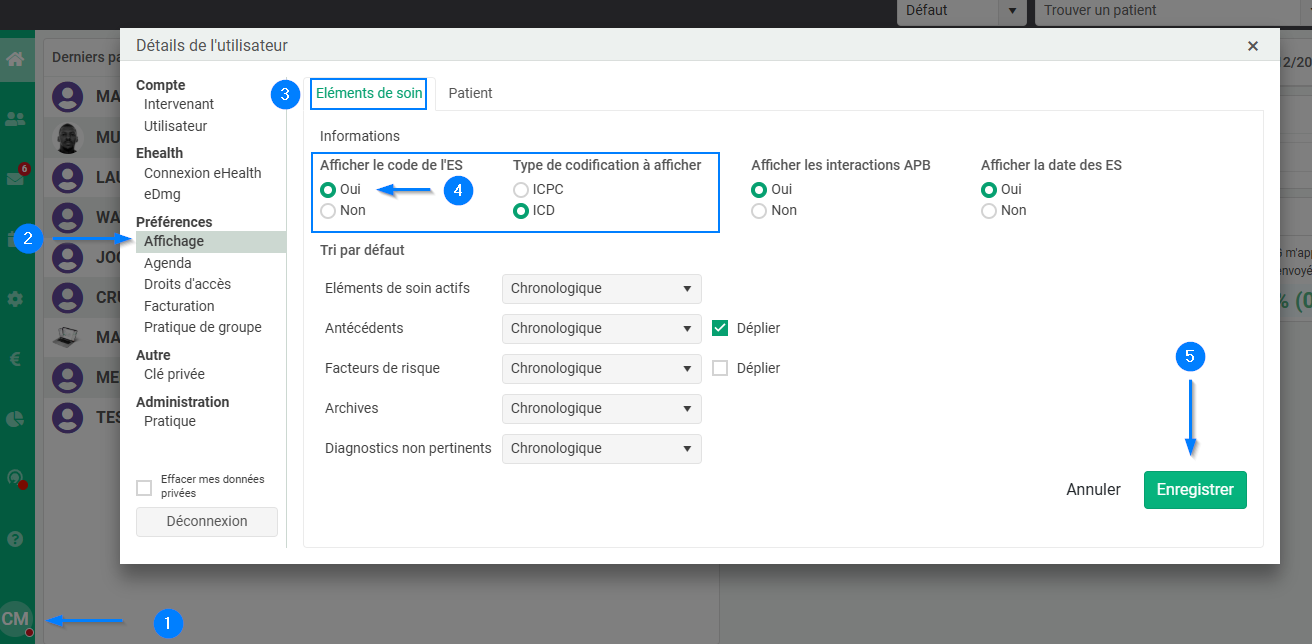1312x644 pixels.
Task: Click the home icon in the sidebar
Action: tap(15, 58)
